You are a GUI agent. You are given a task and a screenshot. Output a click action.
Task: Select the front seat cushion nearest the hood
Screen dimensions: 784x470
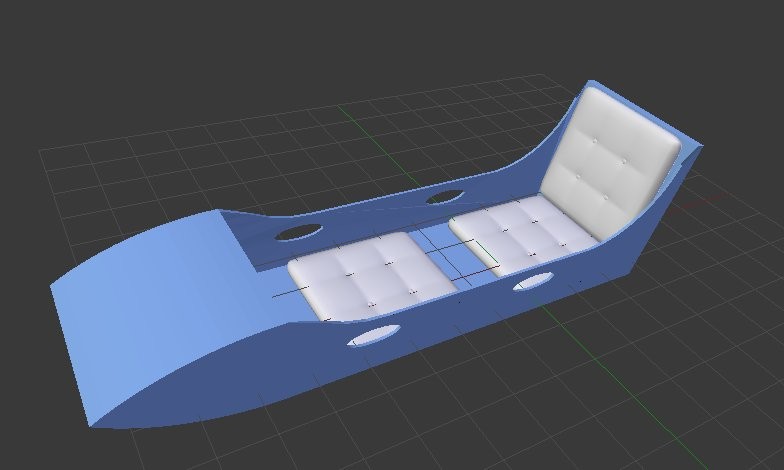point(370,276)
